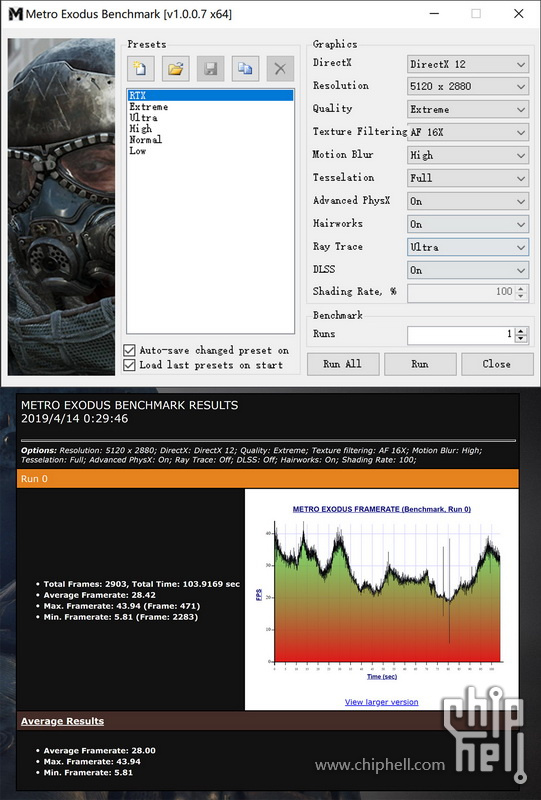The height and width of the screenshot is (800, 541).
Task: Click the Close button
Action: [x=497, y=364]
